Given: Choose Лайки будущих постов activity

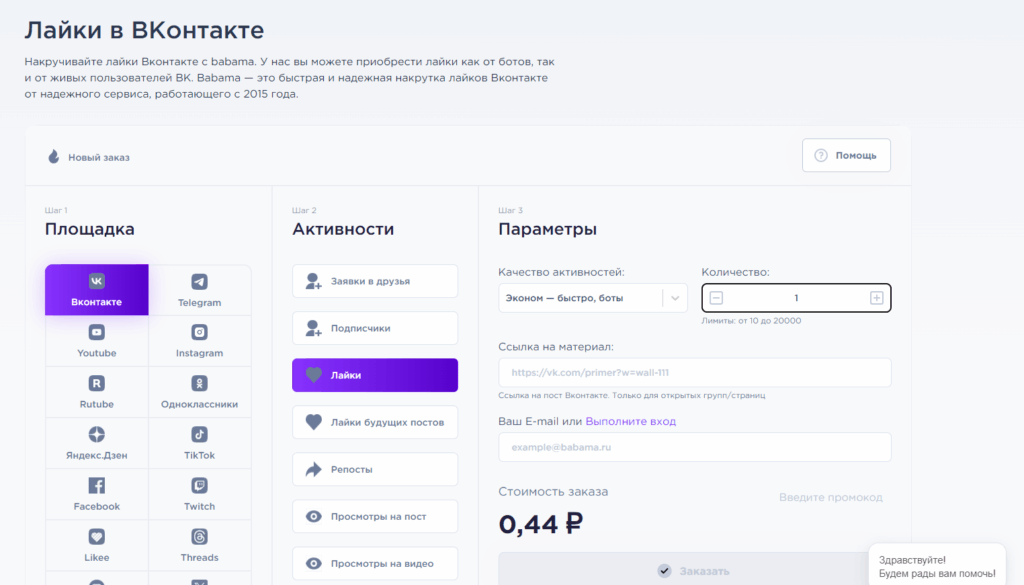Looking at the screenshot, I should (x=375, y=422).
